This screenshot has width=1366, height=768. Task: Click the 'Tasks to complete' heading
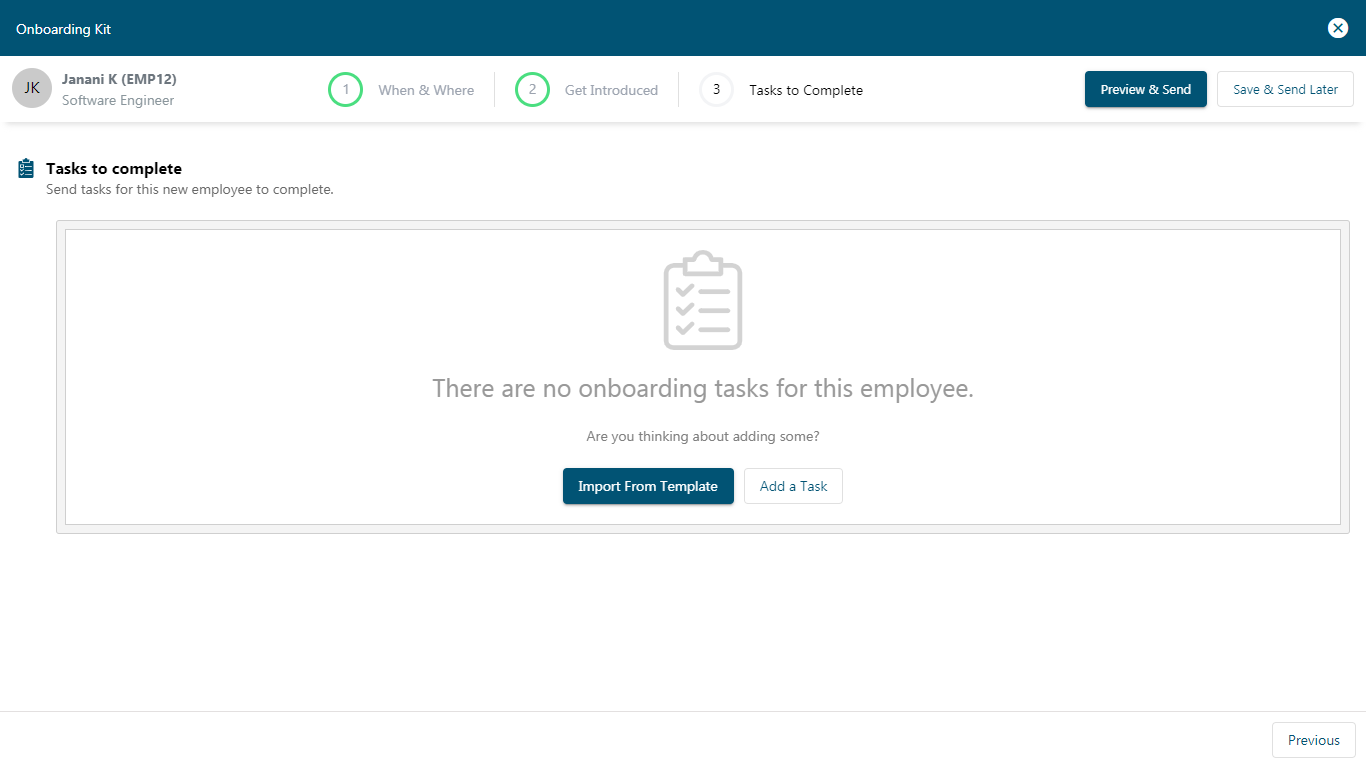pos(114,169)
